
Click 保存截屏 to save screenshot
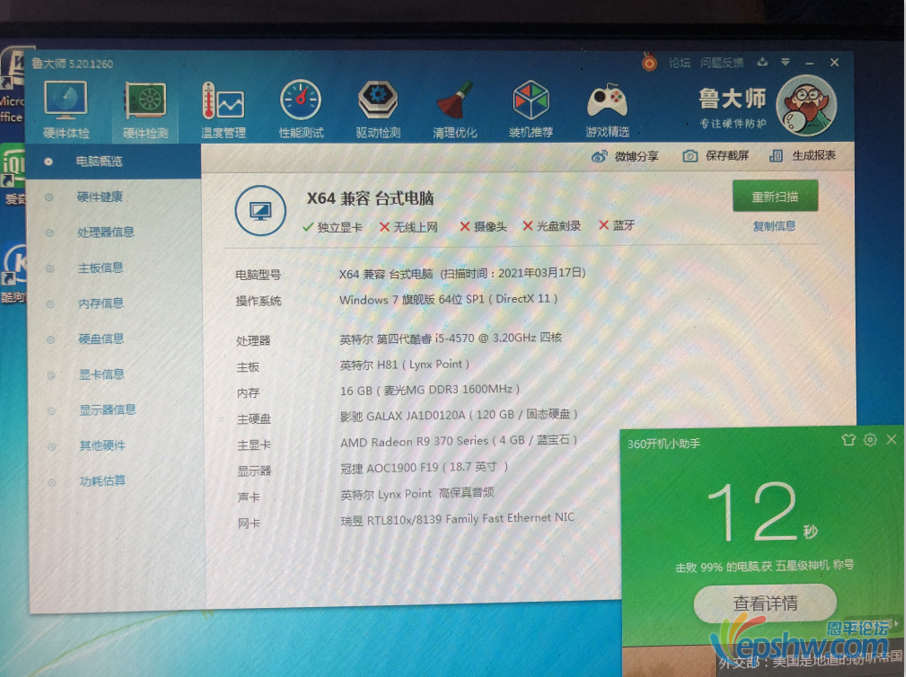click(x=715, y=156)
